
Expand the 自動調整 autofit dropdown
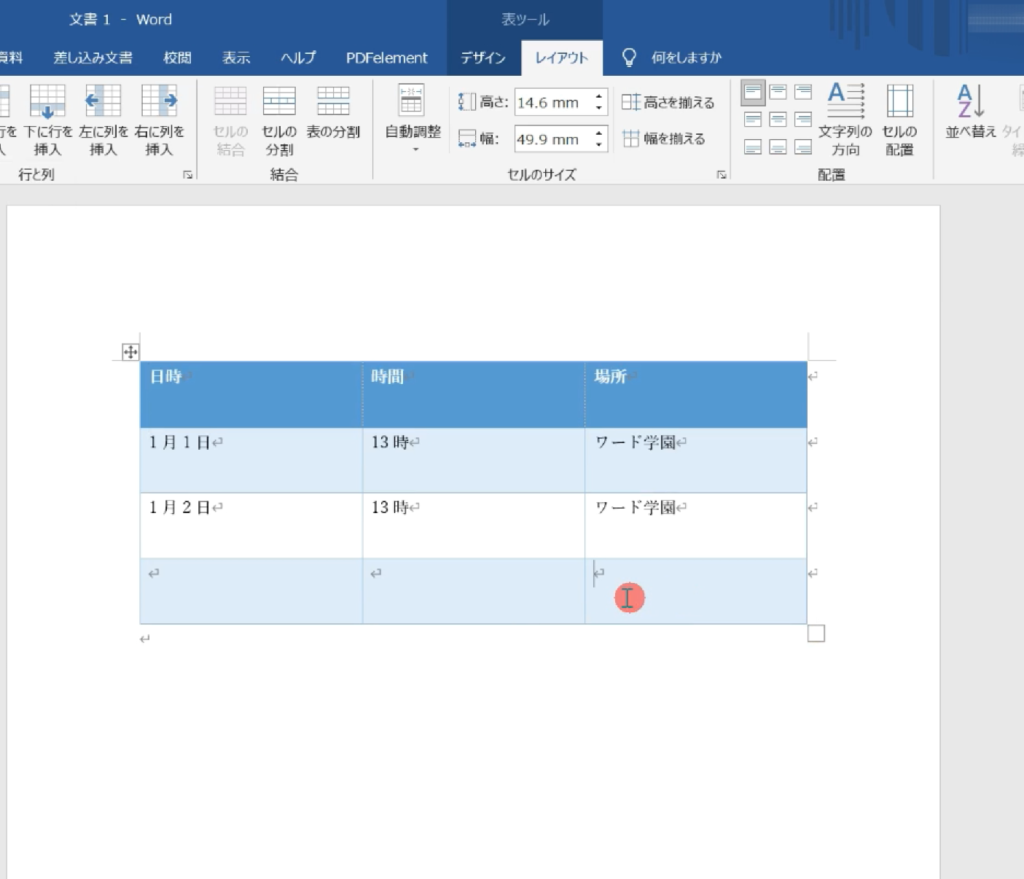[412, 150]
